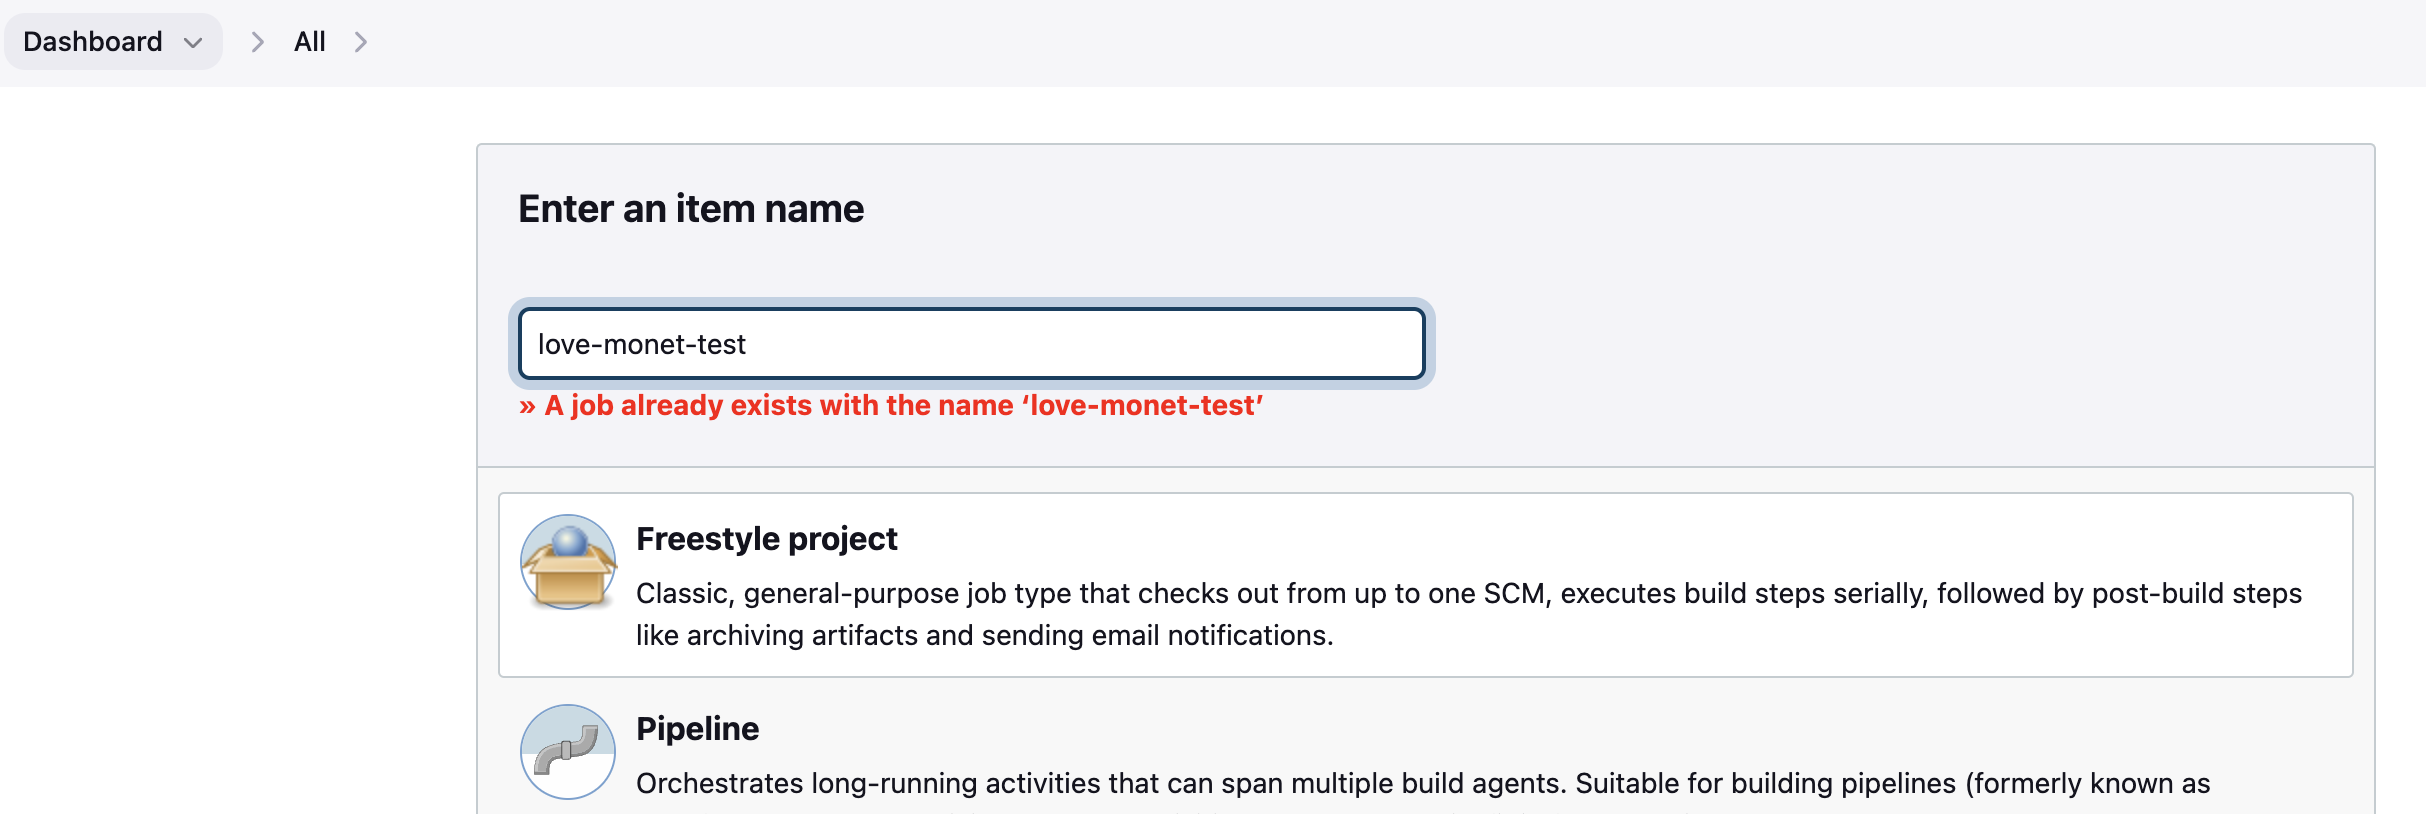The width and height of the screenshot is (2426, 814).
Task: Click the red double-arrow error symbol
Action: pyautogui.click(x=527, y=406)
